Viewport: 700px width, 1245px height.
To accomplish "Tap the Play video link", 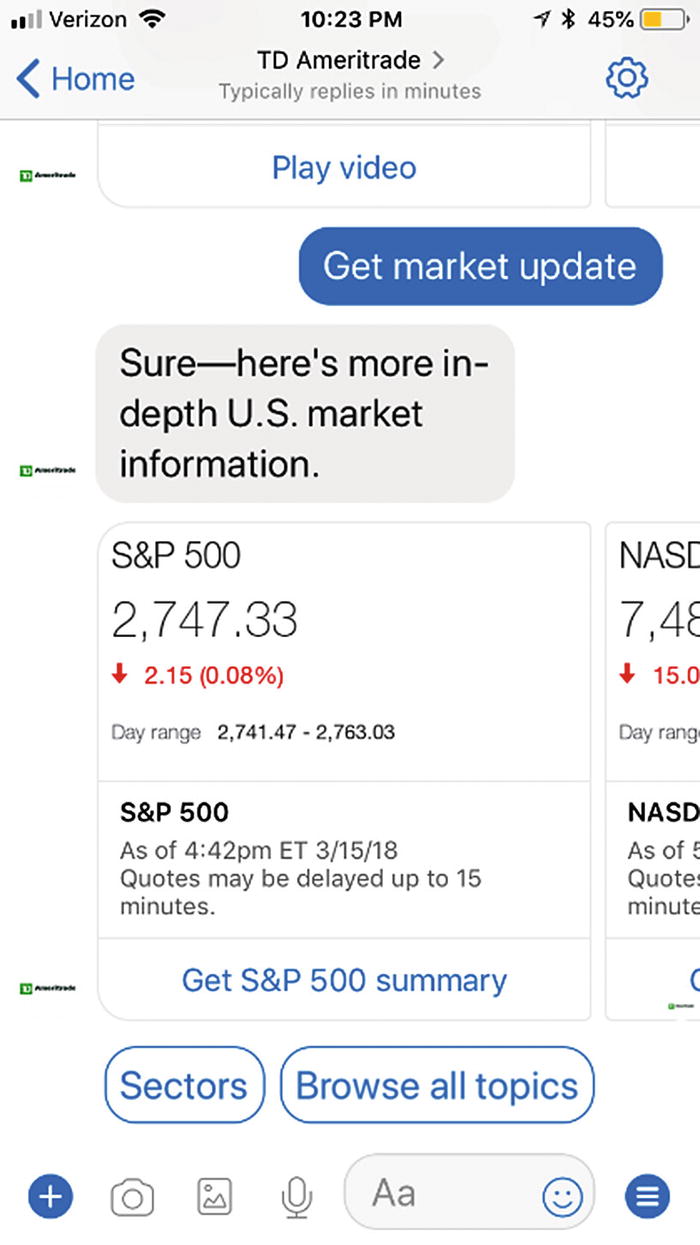I will [x=344, y=168].
